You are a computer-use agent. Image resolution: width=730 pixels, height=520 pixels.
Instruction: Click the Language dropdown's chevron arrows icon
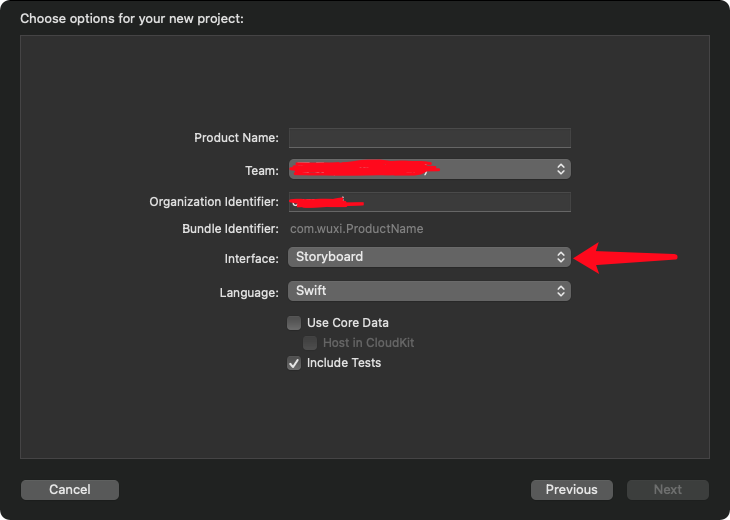point(561,291)
